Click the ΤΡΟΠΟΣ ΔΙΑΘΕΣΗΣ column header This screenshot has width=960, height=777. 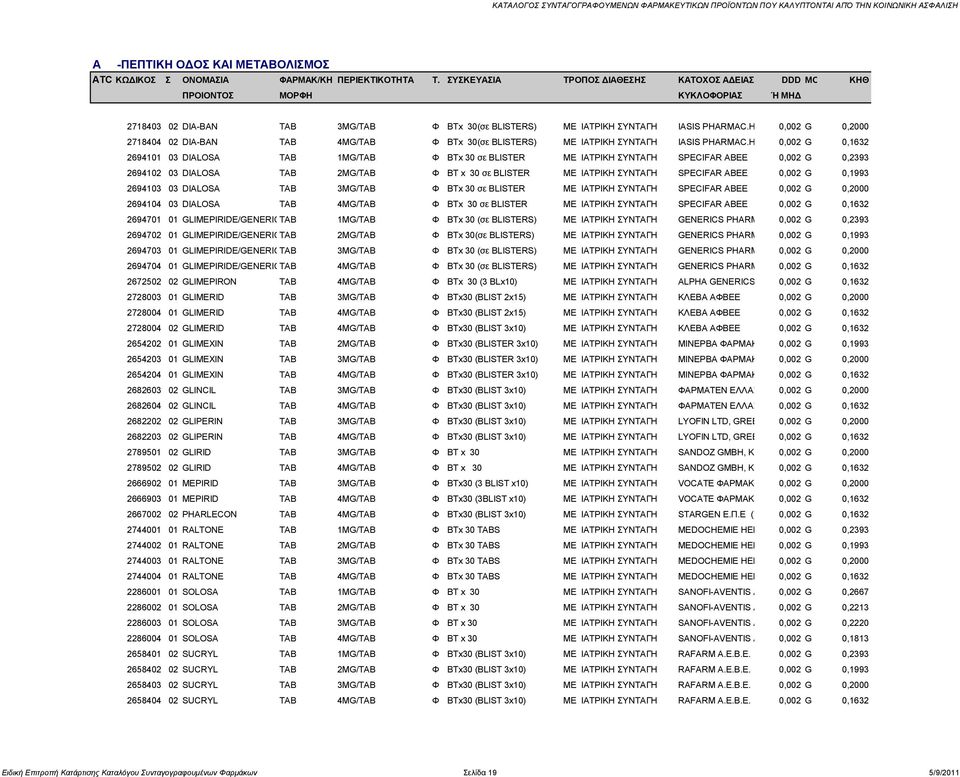[x=604, y=80]
